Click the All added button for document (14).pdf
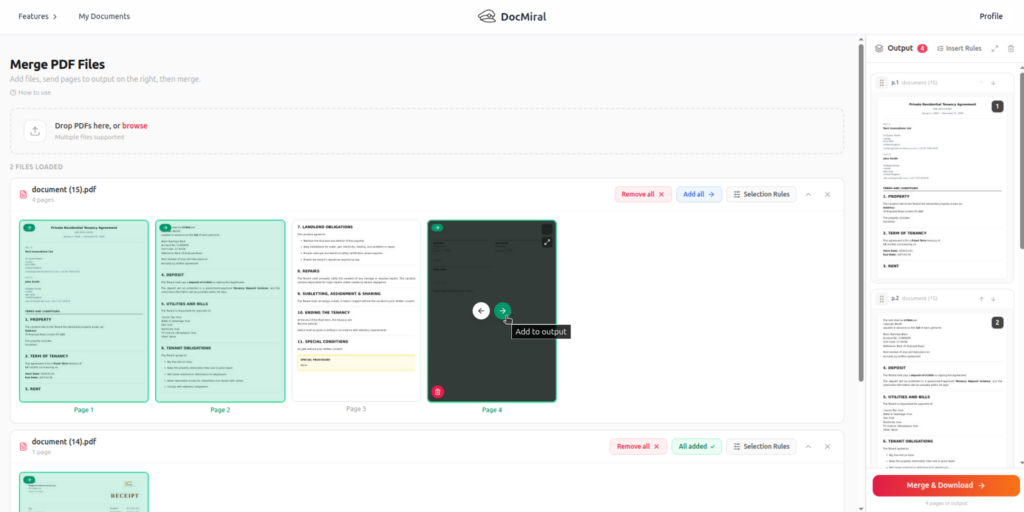This screenshot has height=512, width=1024. [697, 447]
